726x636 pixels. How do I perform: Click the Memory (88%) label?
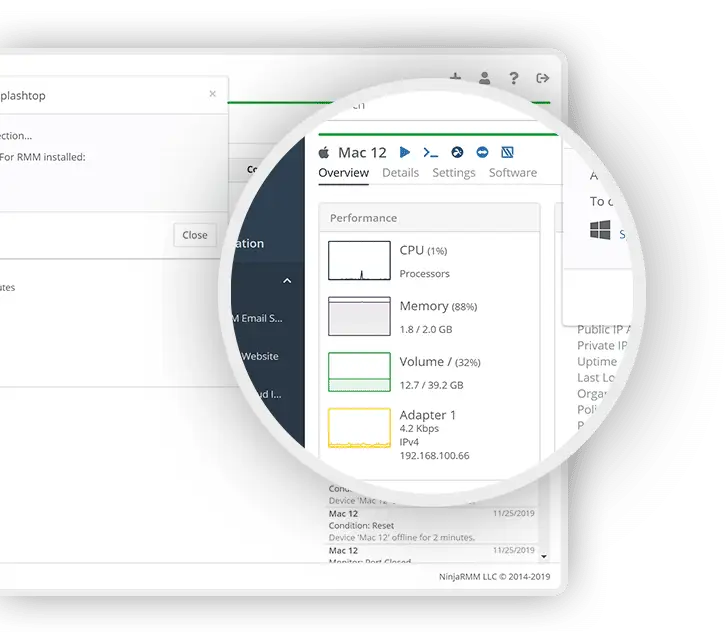coord(438,306)
